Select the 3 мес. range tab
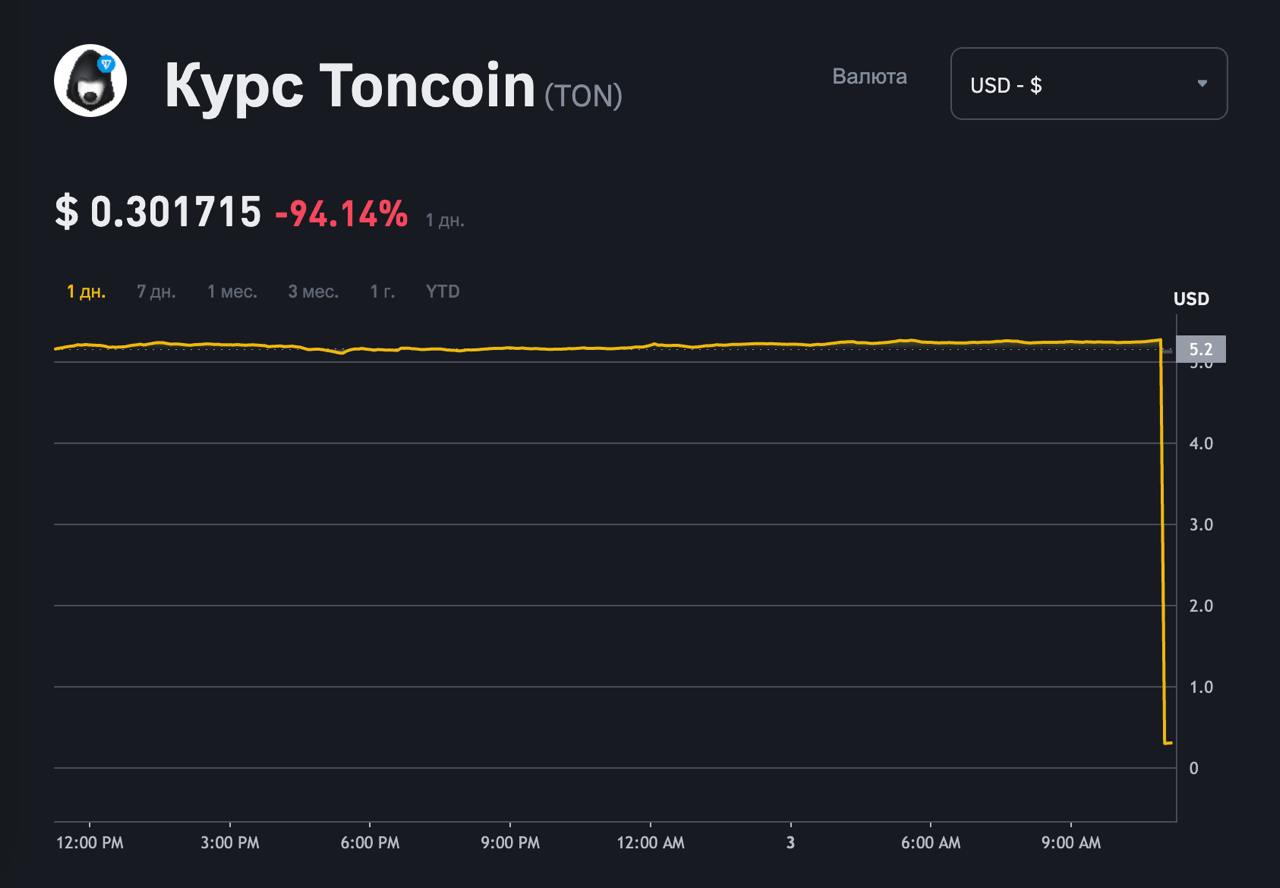The image size is (1280, 888). [313, 292]
